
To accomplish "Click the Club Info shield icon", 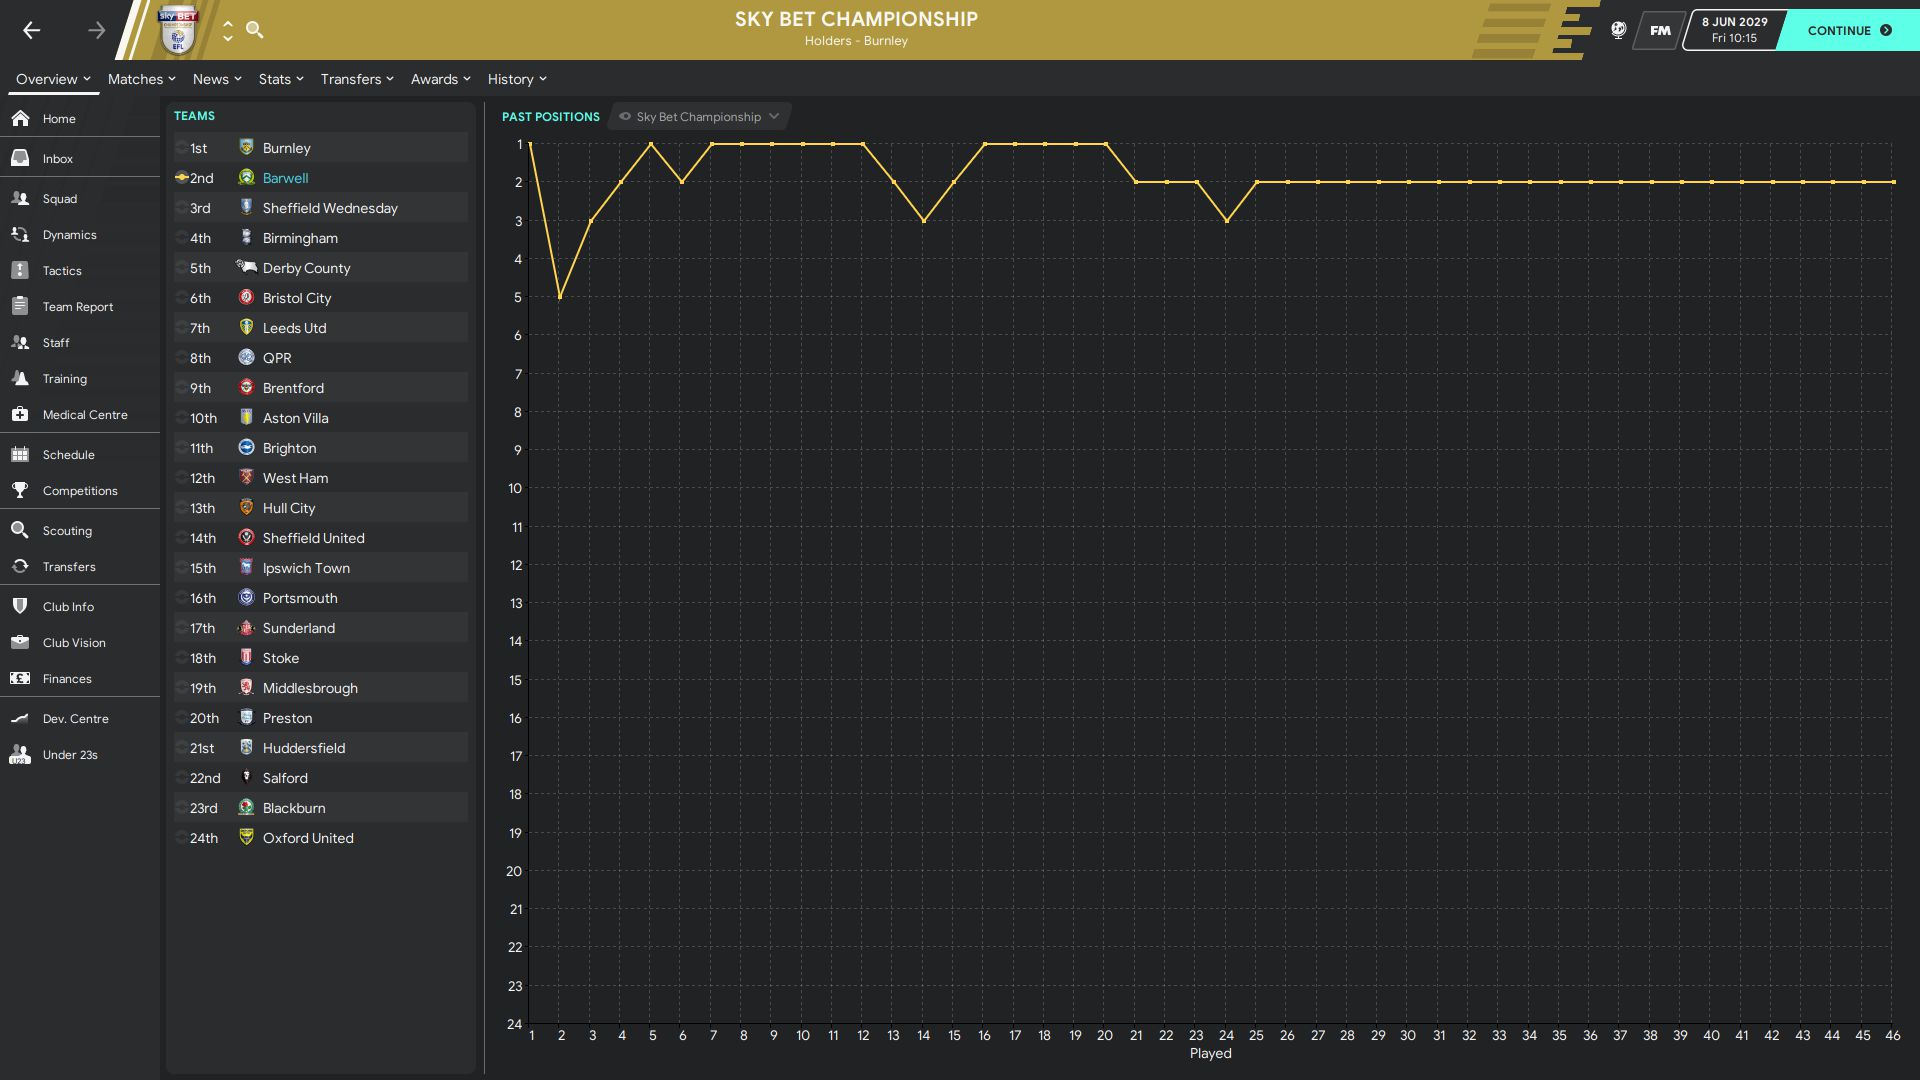I will (x=20, y=606).
